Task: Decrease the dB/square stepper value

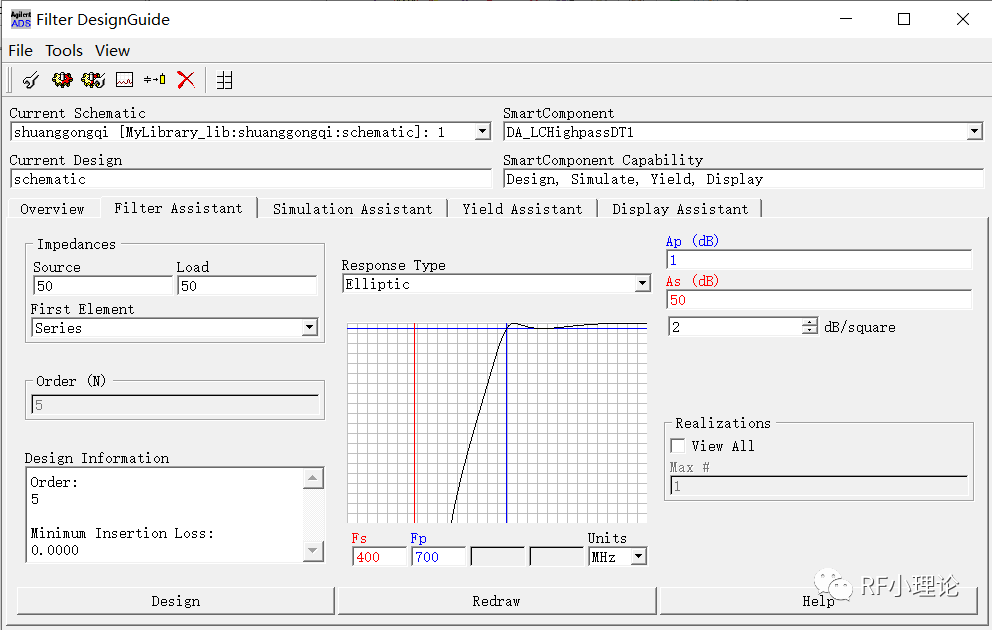Action: tap(810, 331)
